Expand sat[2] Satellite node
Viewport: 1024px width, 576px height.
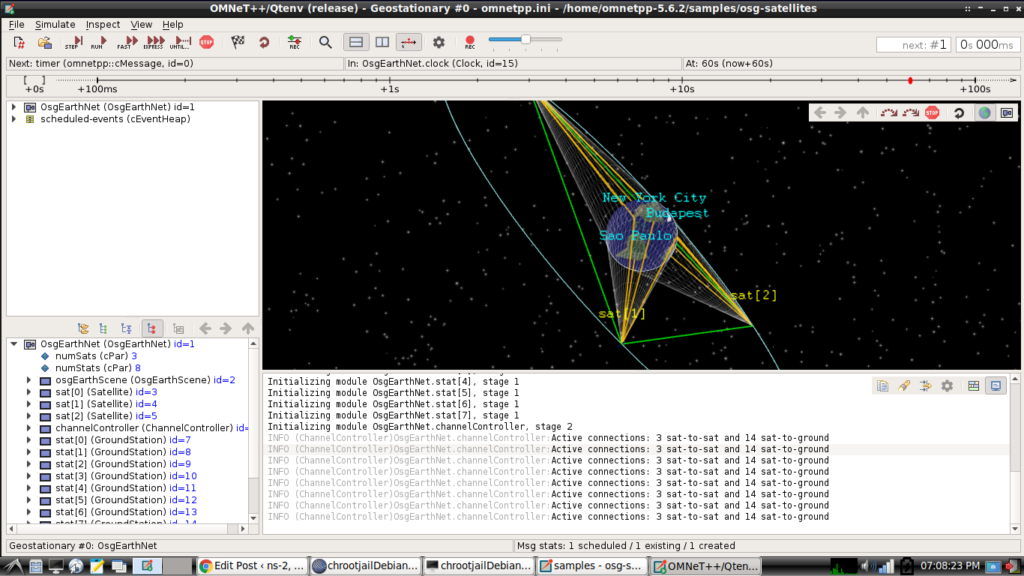click(29, 416)
